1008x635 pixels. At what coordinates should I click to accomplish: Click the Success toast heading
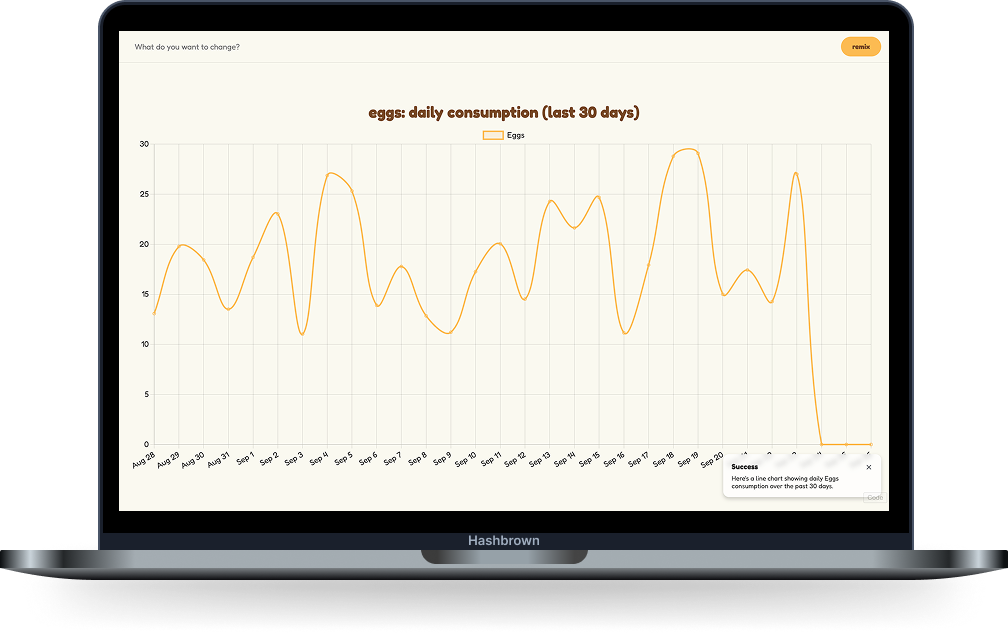click(x=745, y=466)
